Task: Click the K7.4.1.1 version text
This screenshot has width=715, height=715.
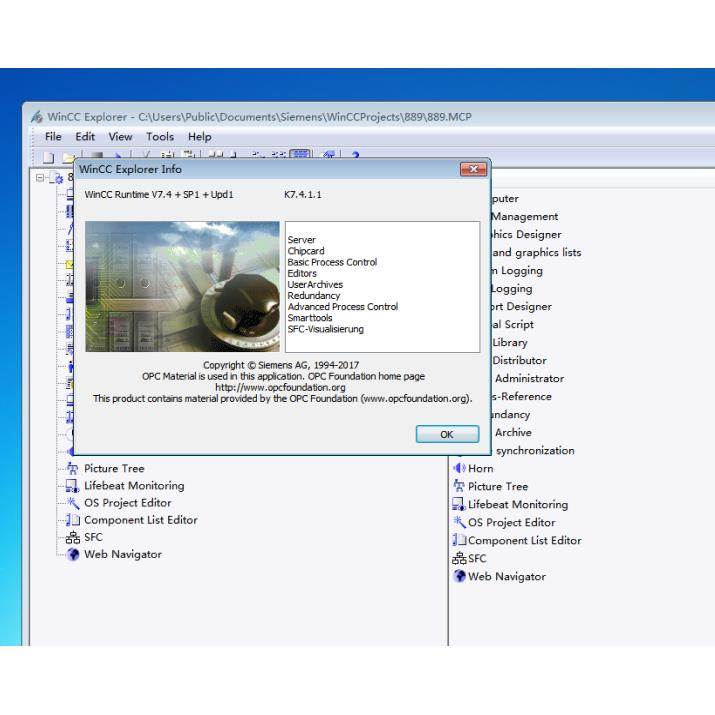Action: tap(303, 195)
